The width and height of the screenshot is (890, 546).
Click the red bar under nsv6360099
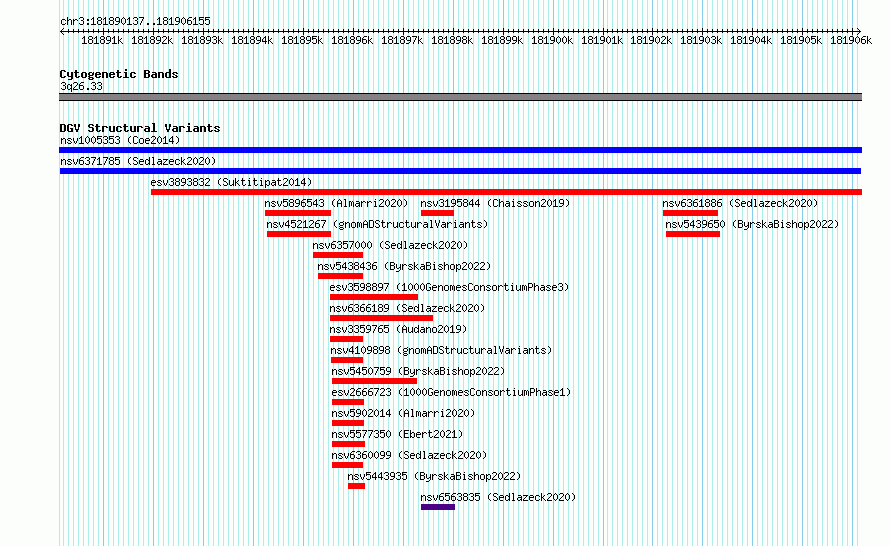[347, 465]
